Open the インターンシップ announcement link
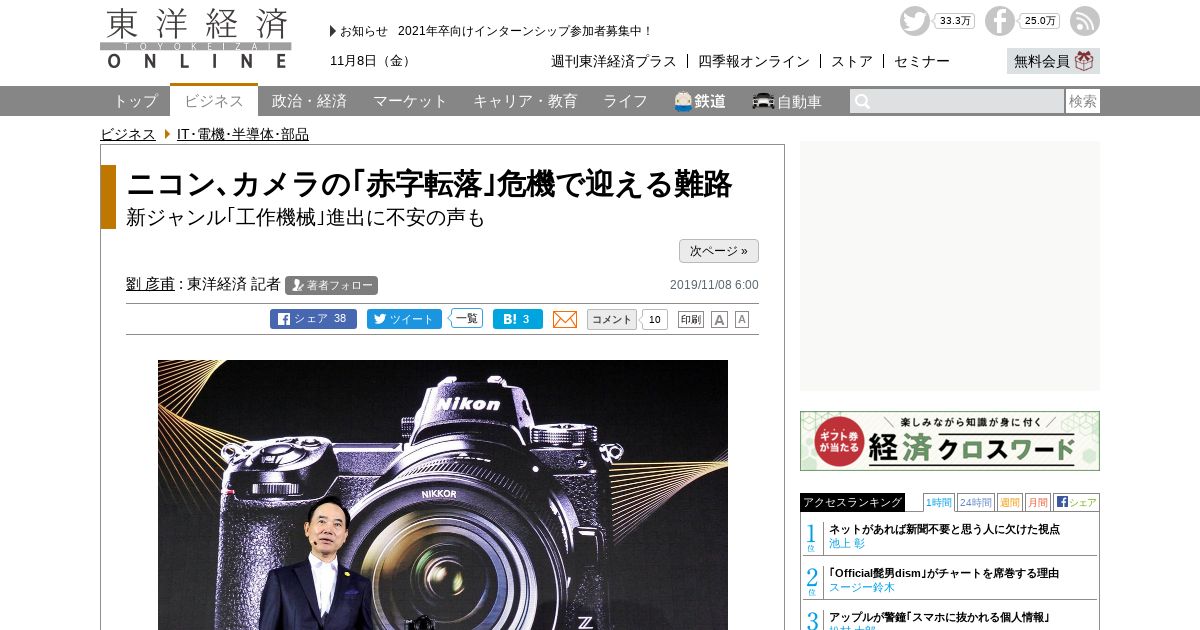This screenshot has height=630, width=1200. coord(525,31)
